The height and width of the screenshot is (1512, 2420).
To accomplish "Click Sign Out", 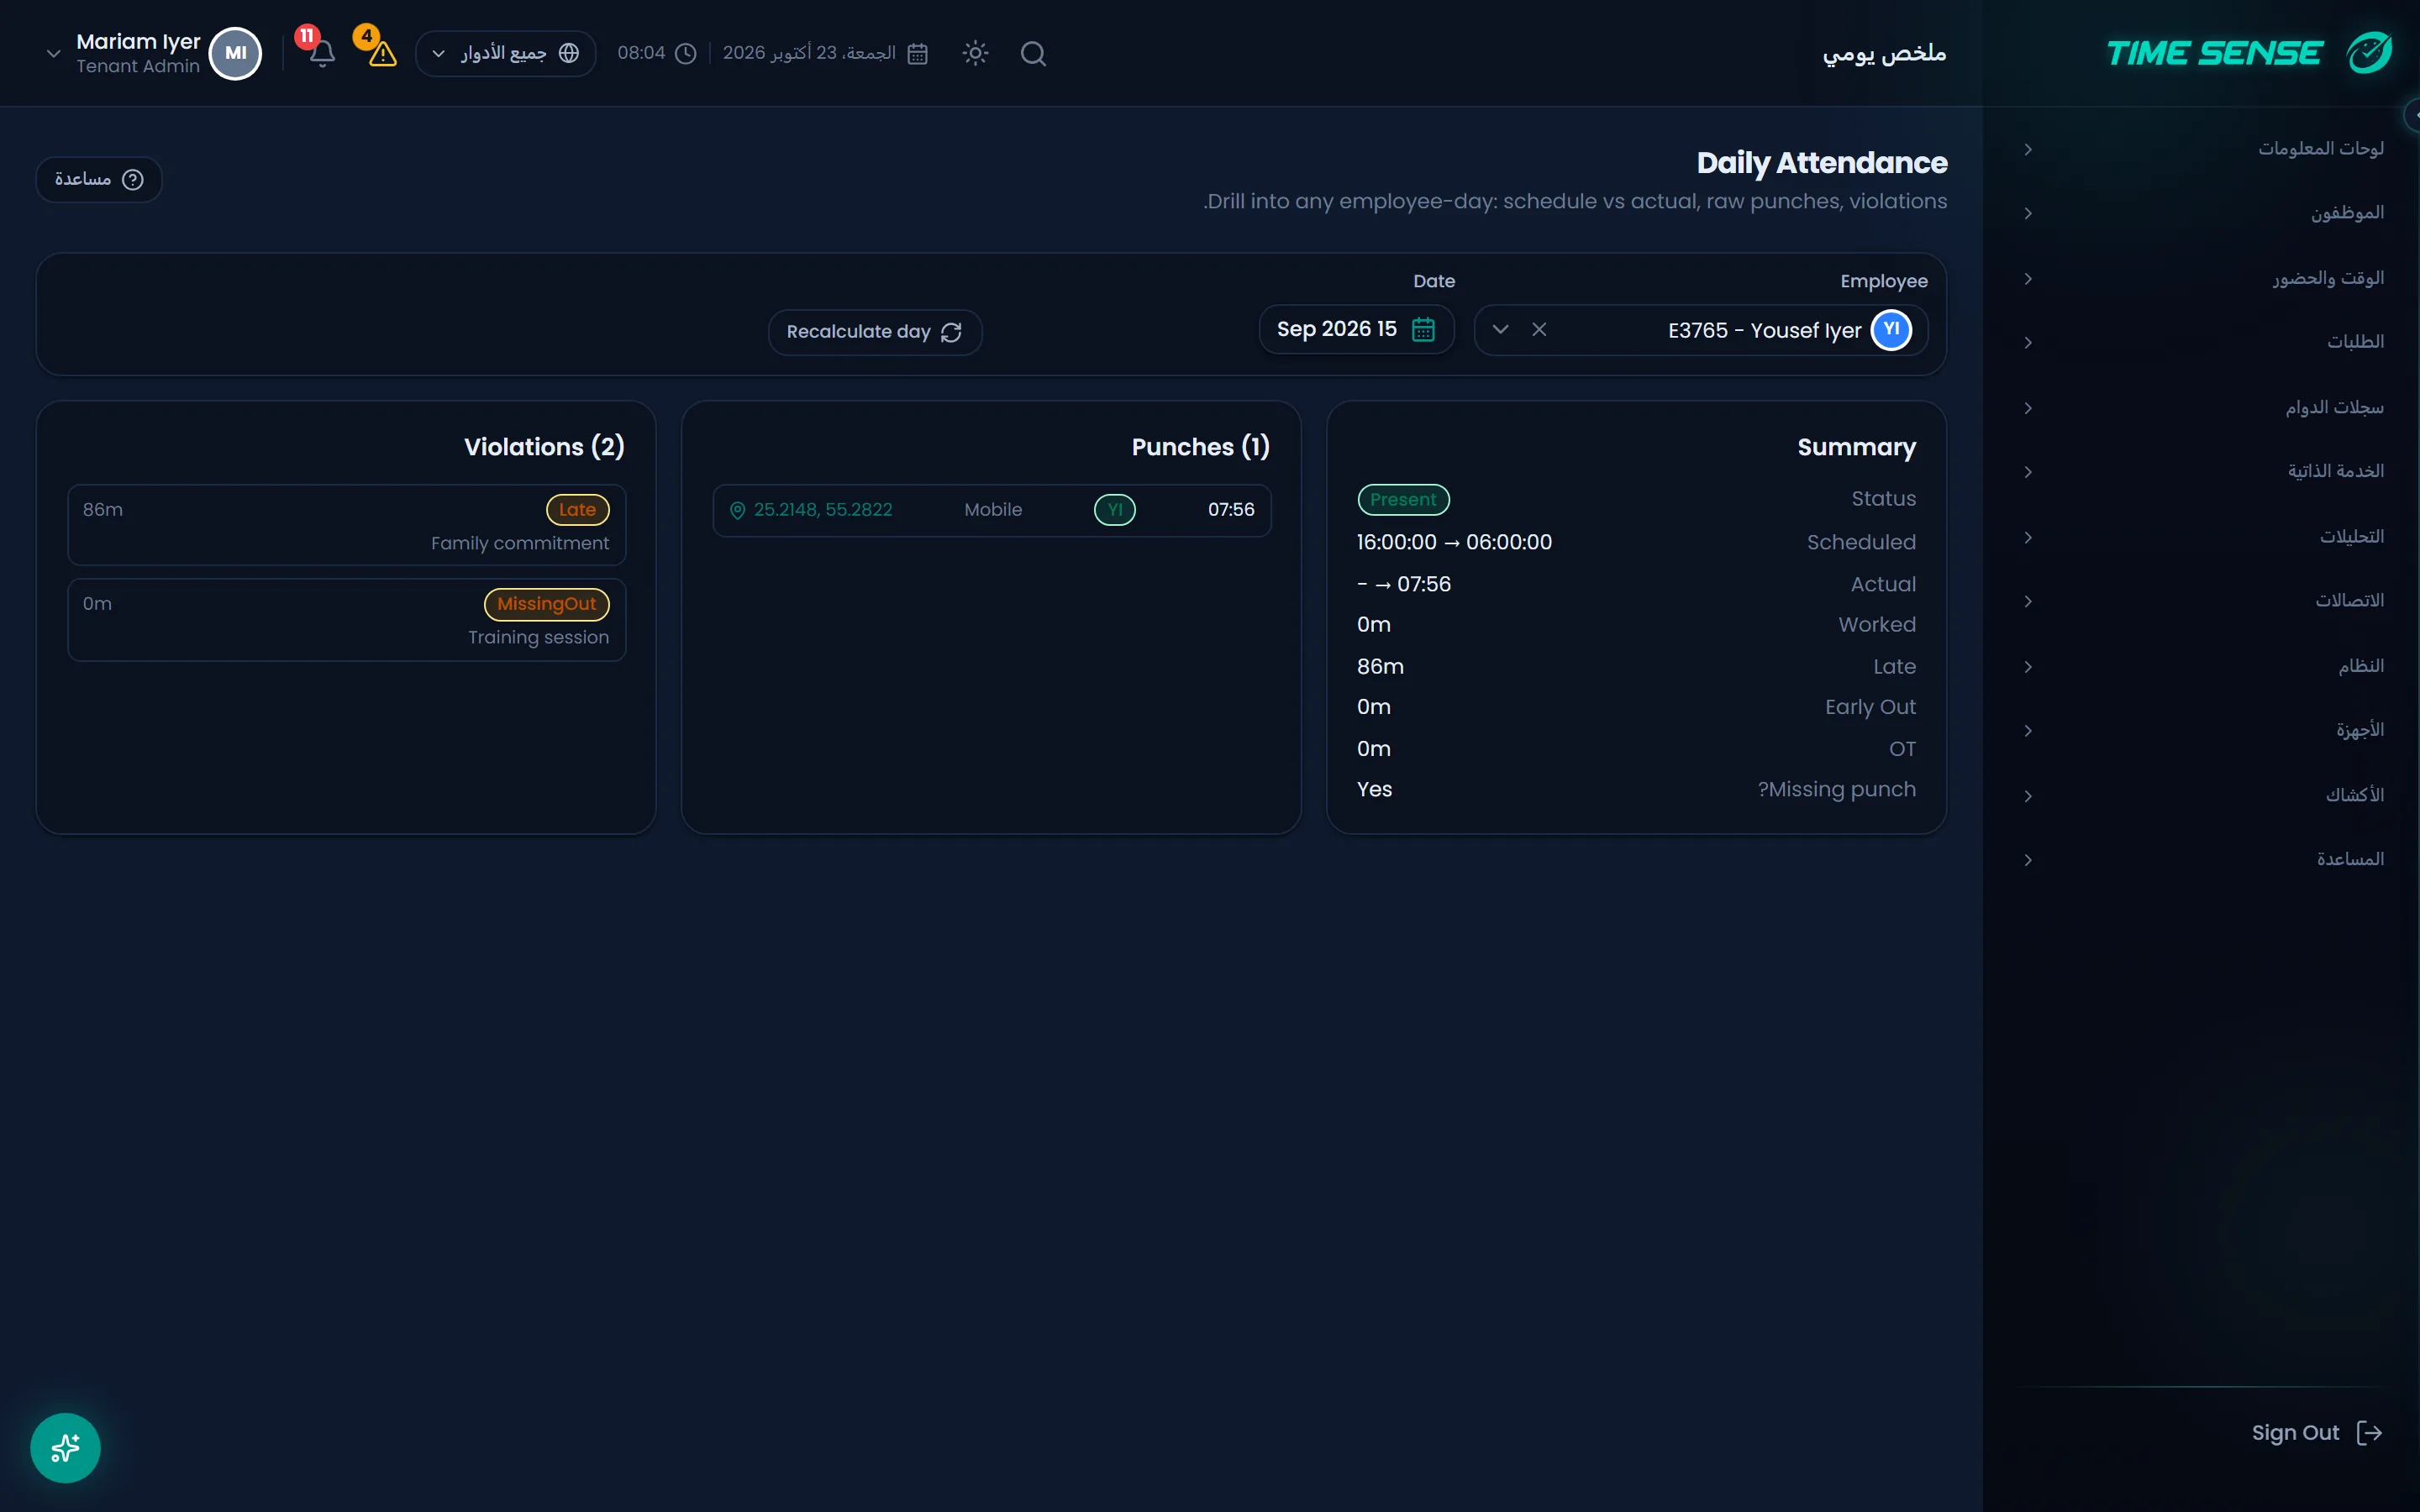I will click(2316, 1432).
